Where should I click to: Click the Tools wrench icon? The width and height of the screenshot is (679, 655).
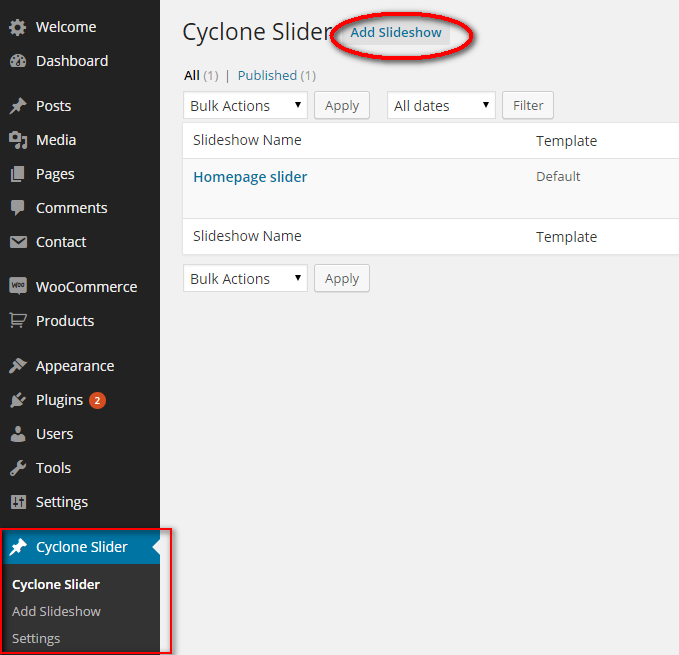click(18, 468)
